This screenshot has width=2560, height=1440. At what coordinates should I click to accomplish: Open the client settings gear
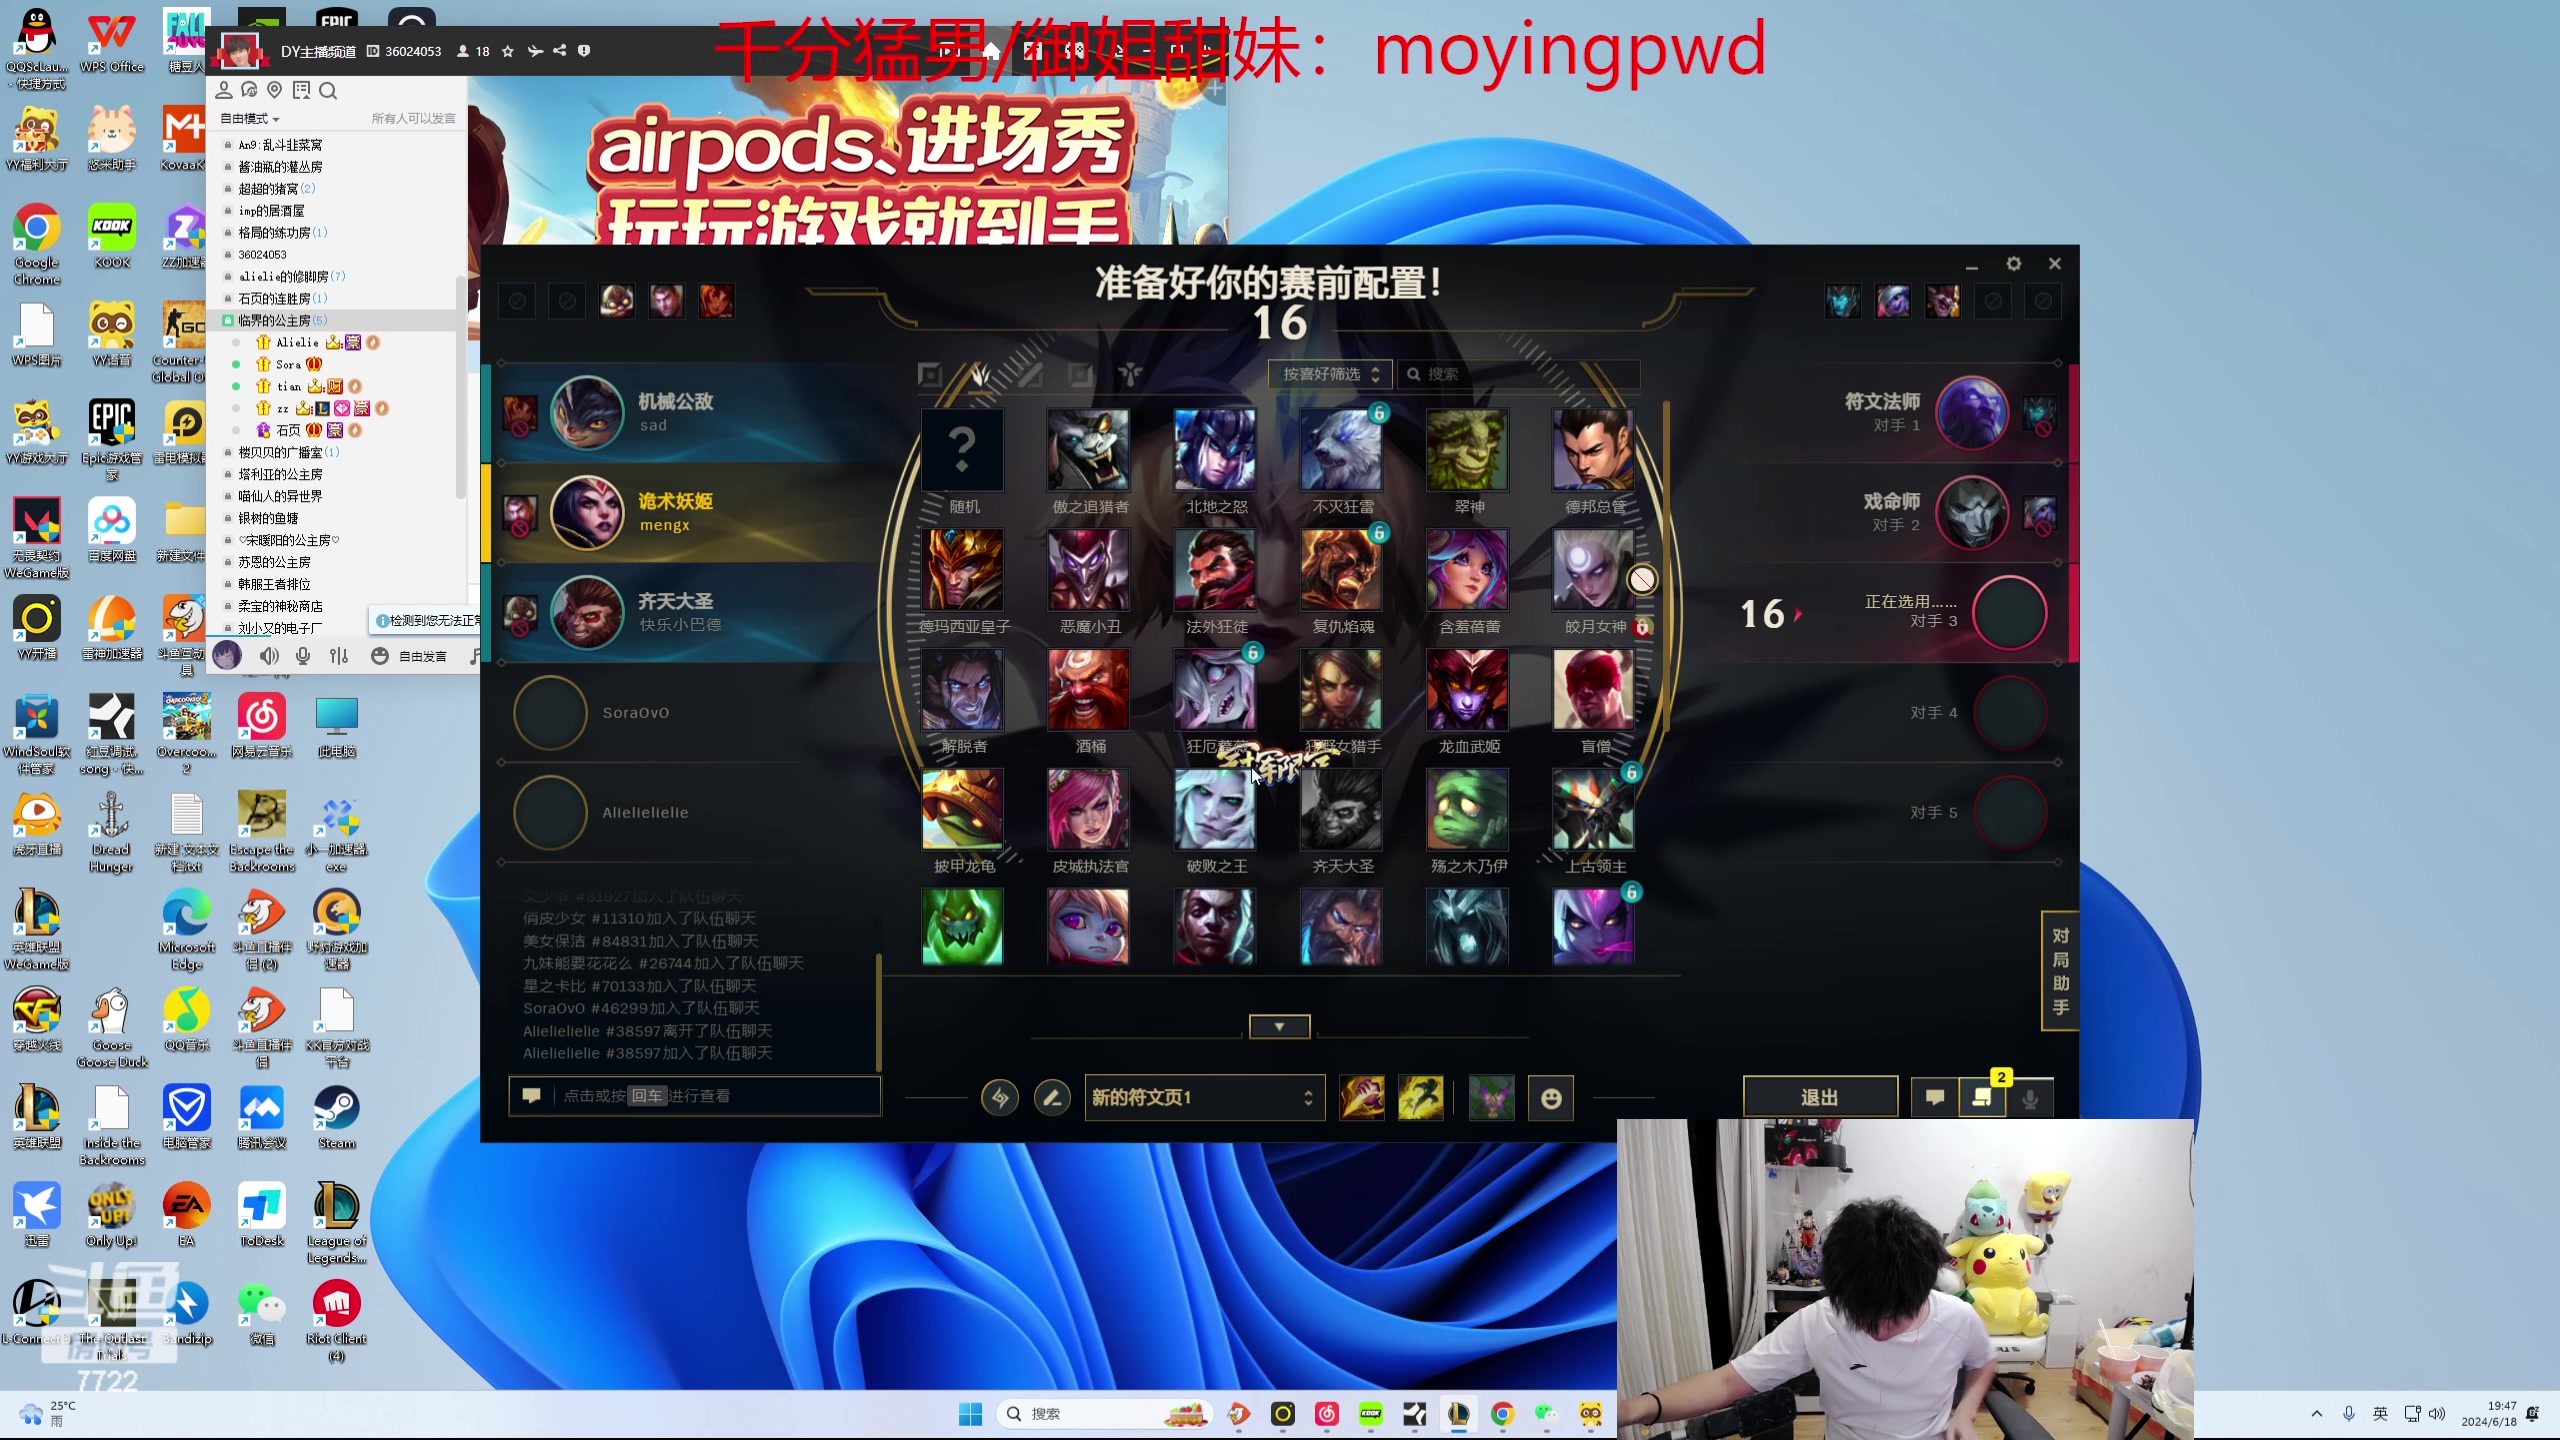[x=2013, y=264]
